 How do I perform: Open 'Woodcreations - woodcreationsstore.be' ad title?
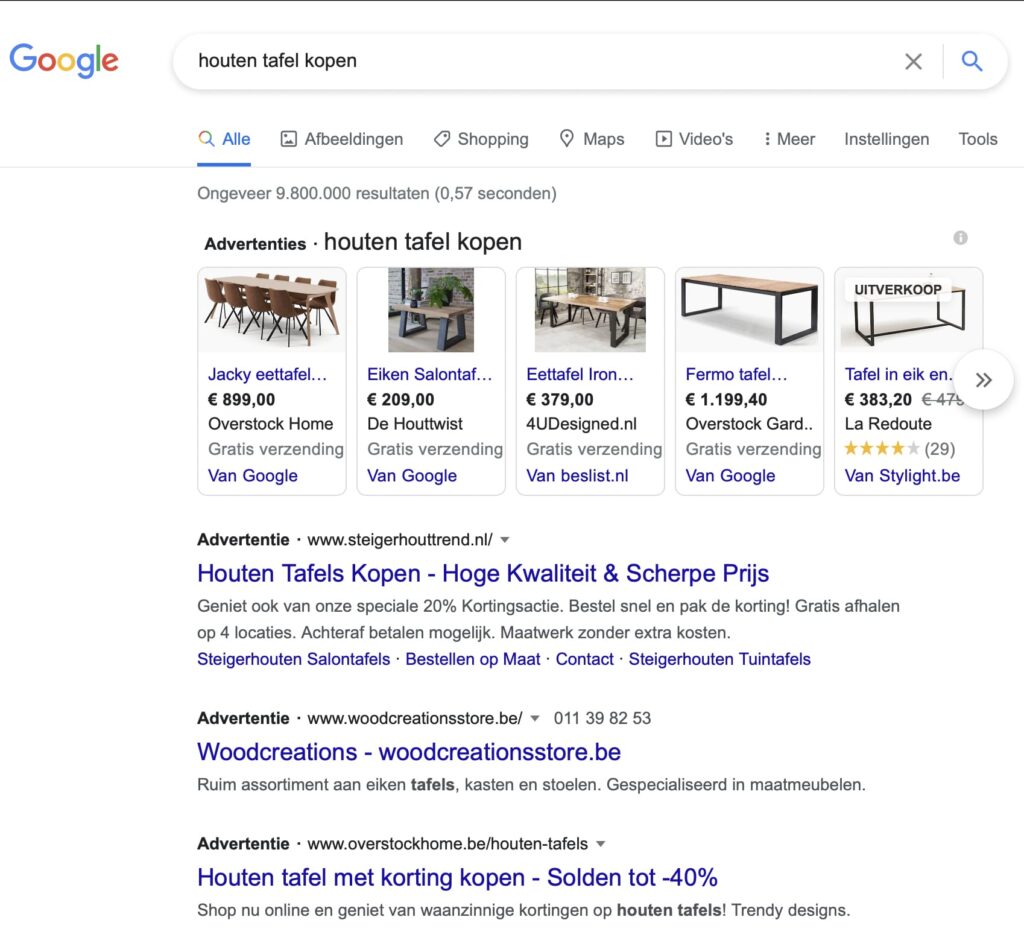click(x=409, y=751)
